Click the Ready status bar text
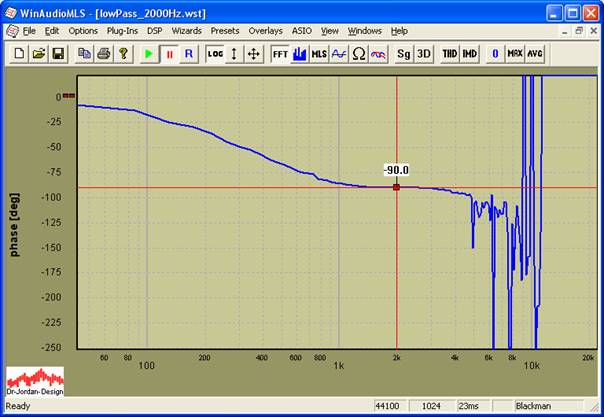 point(18,406)
